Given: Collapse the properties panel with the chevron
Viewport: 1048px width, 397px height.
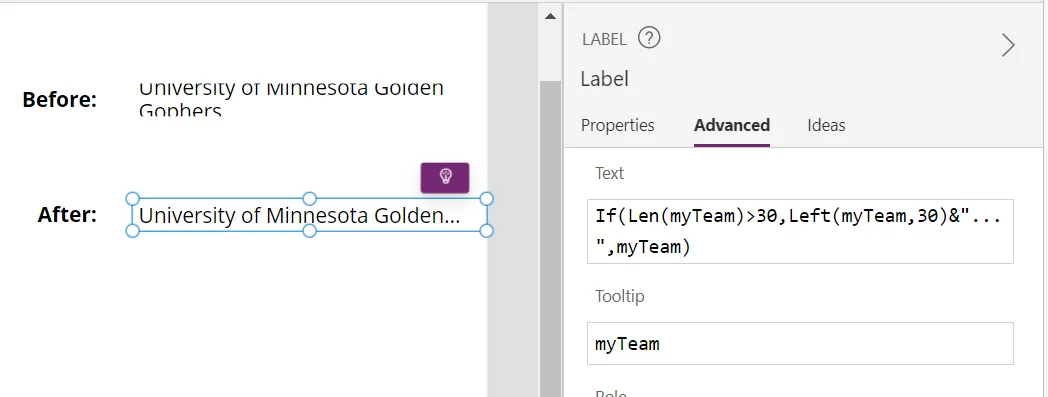Looking at the screenshot, I should tap(1008, 45).
